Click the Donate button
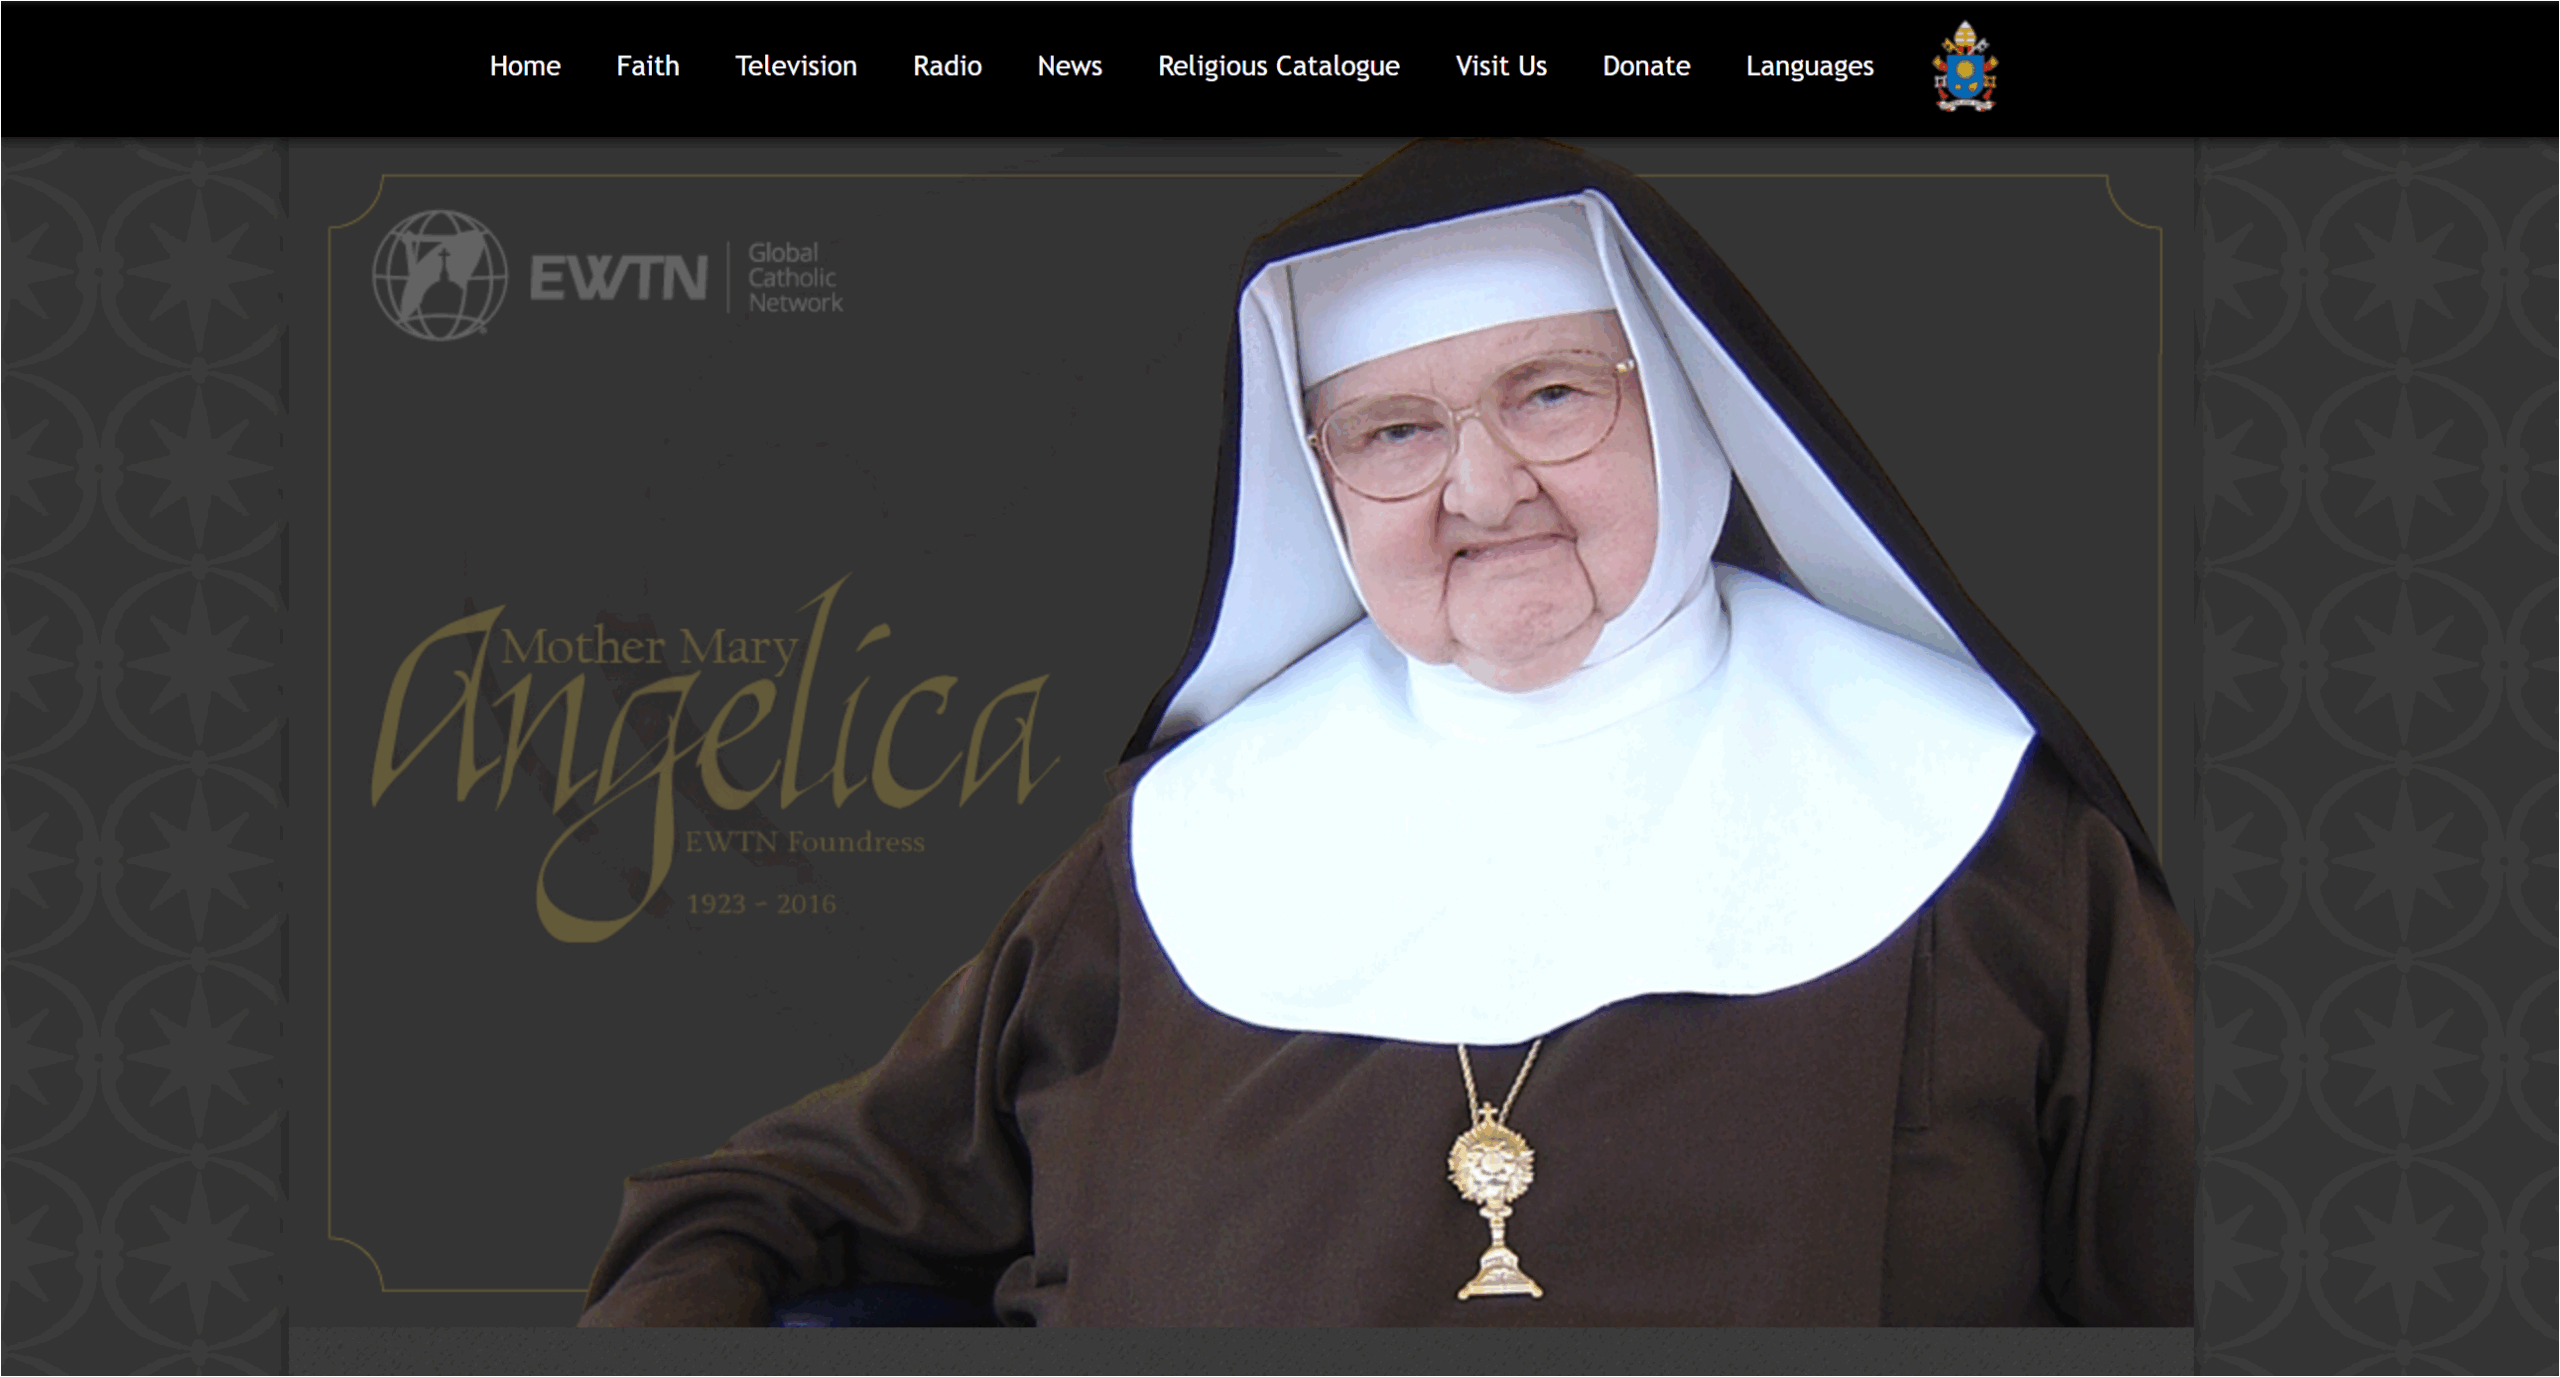Screen dimensions: 2560x1377 tap(1646, 66)
